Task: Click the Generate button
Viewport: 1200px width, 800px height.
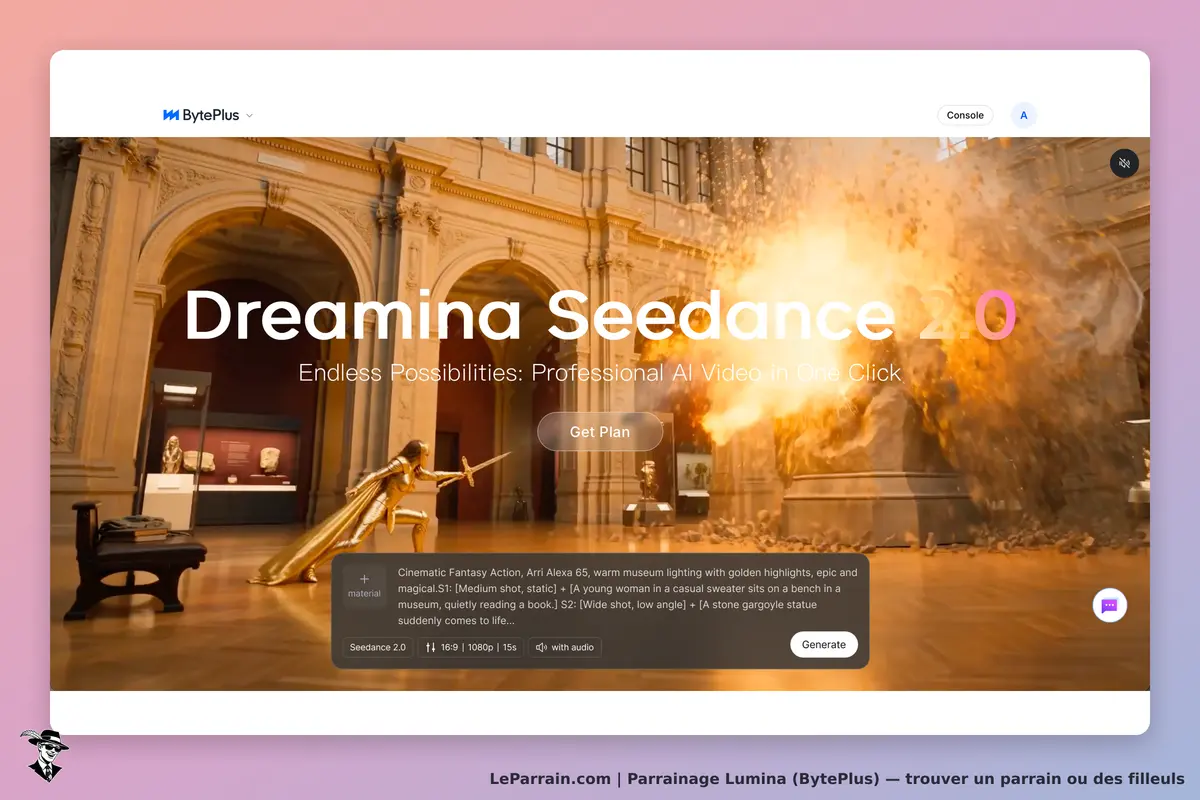Action: point(824,645)
